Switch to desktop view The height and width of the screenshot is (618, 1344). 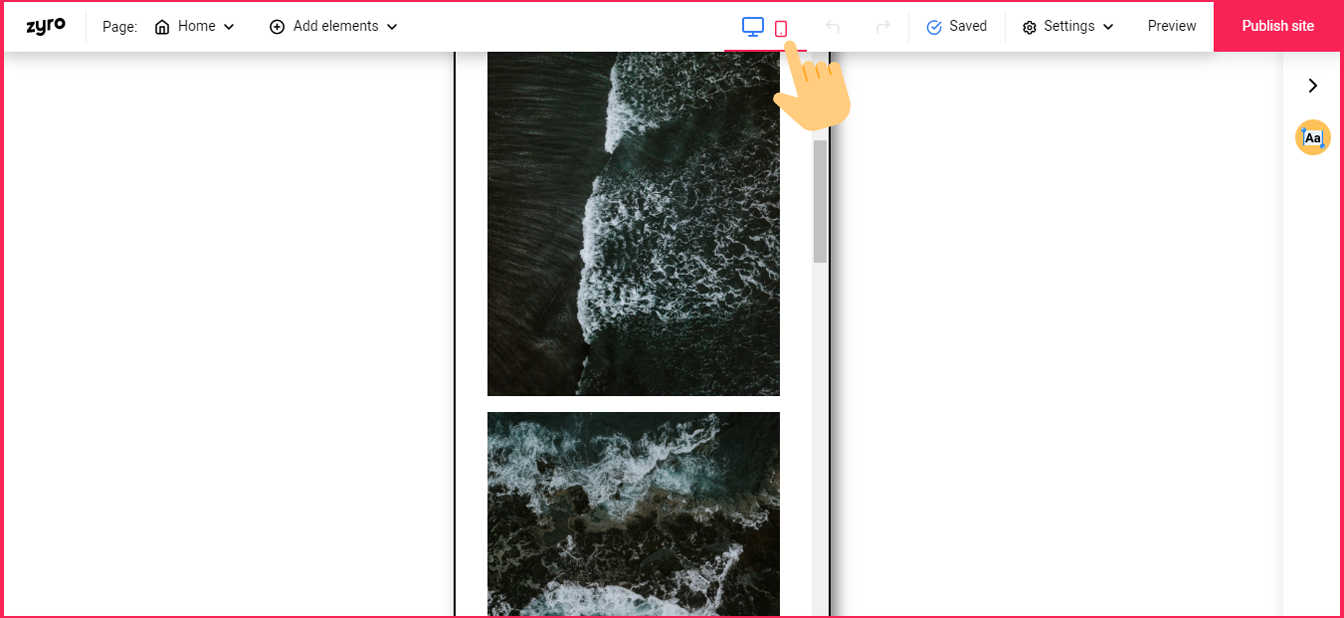click(753, 27)
